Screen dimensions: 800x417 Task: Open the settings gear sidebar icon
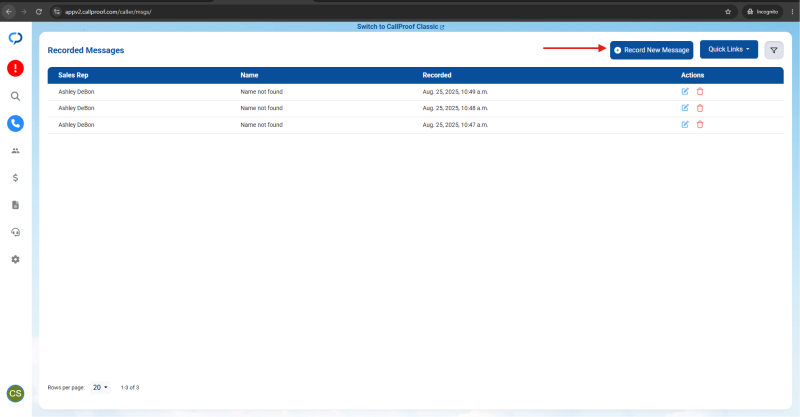[15, 259]
